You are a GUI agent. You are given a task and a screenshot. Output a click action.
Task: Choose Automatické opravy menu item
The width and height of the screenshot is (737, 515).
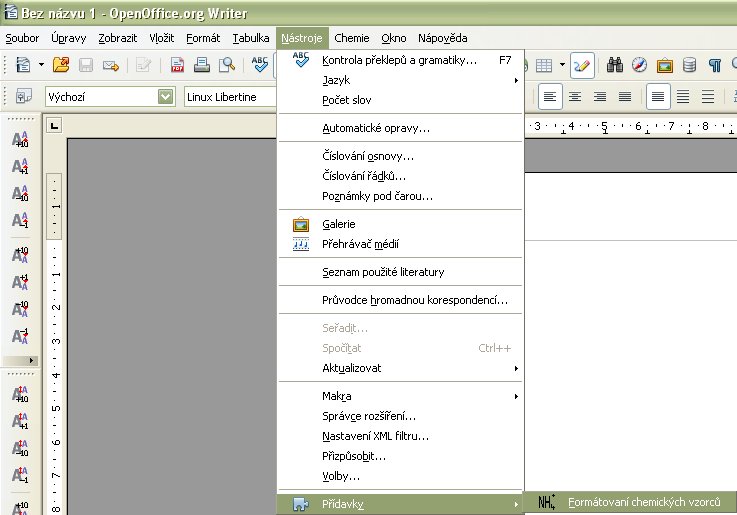coord(400,128)
